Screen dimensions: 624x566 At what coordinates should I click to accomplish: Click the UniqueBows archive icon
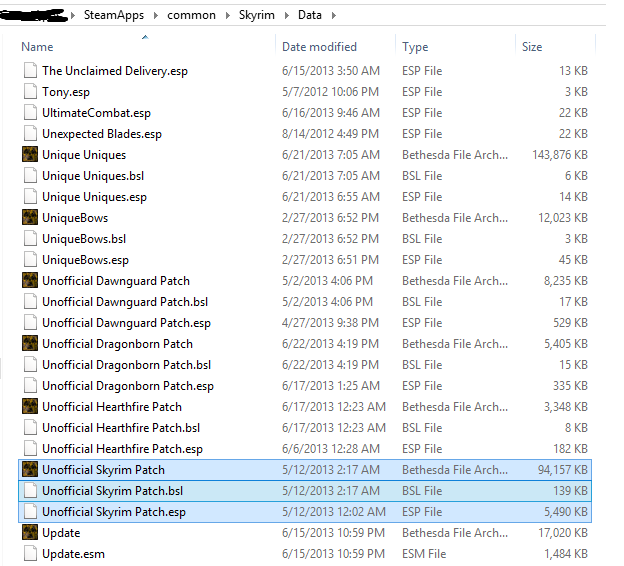pos(30,217)
